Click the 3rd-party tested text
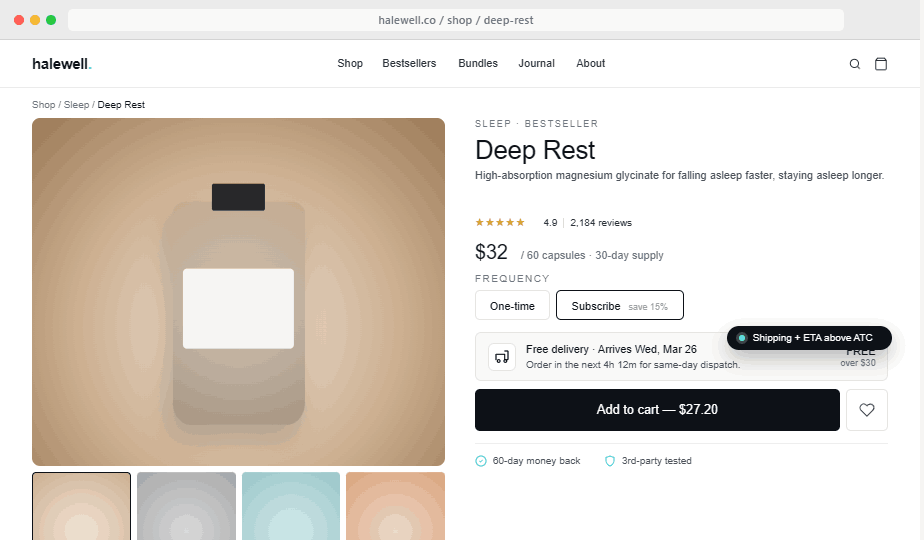This screenshot has height=540, width=924. [656, 461]
